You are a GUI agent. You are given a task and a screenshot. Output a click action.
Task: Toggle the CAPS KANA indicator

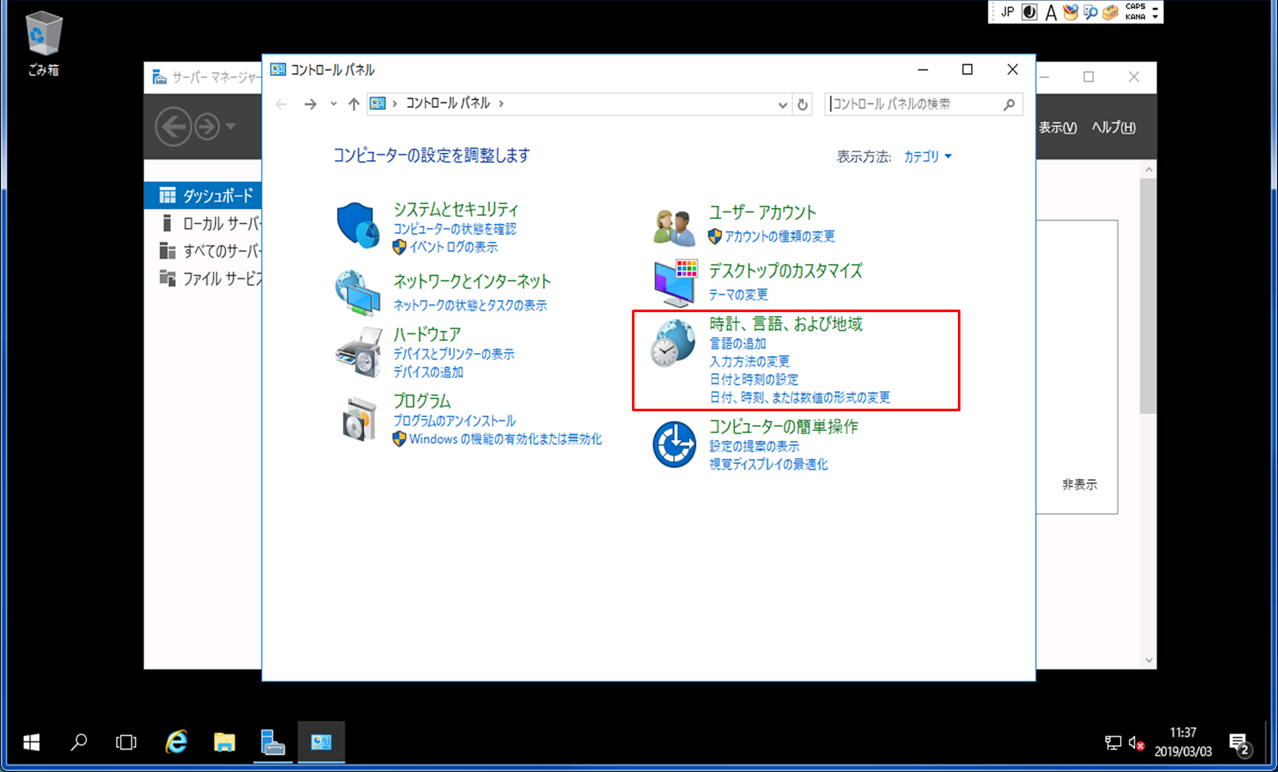point(1133,11)
